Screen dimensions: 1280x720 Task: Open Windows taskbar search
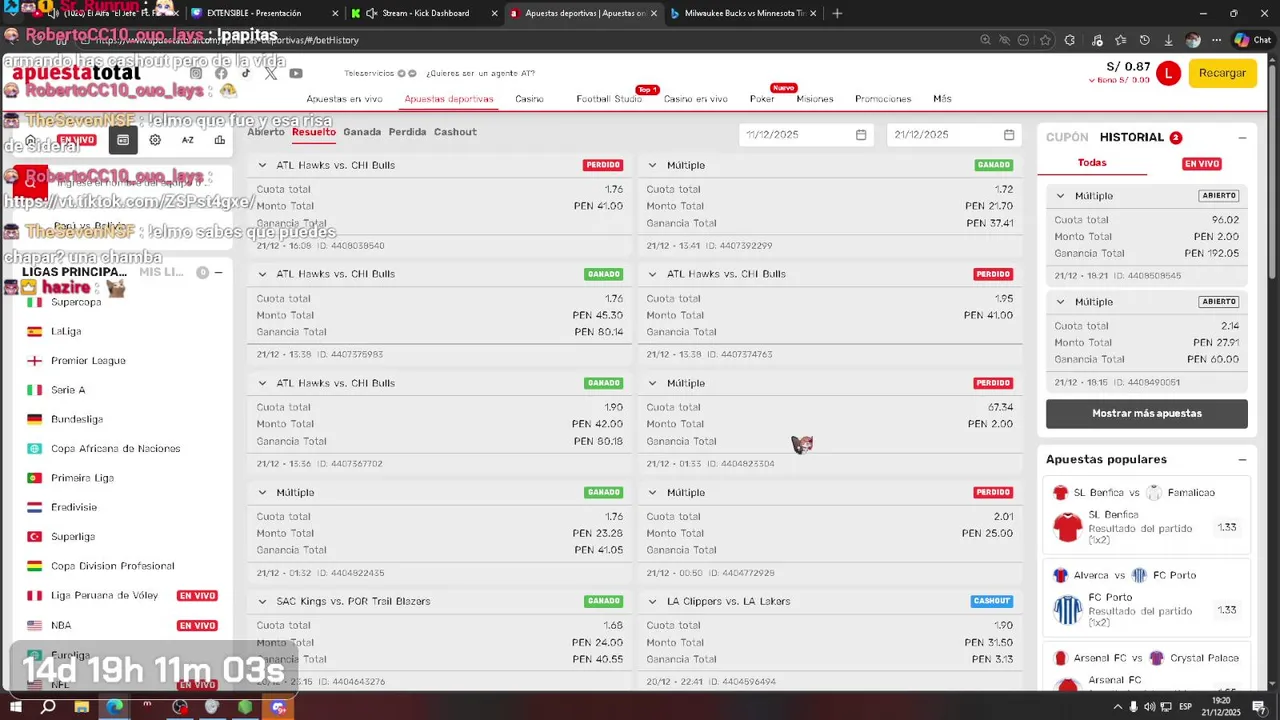[x=48, y=707]
